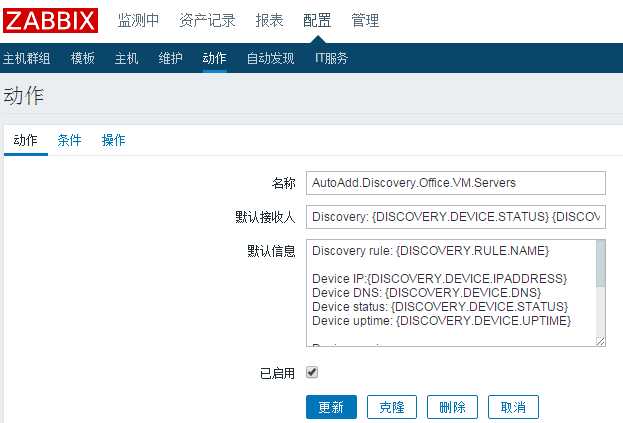Click the 'Device DNS: {DISCOVERY.DEVICE.DNS}' line
Viewport: 623px width, 423px height.
coord(426,293)
